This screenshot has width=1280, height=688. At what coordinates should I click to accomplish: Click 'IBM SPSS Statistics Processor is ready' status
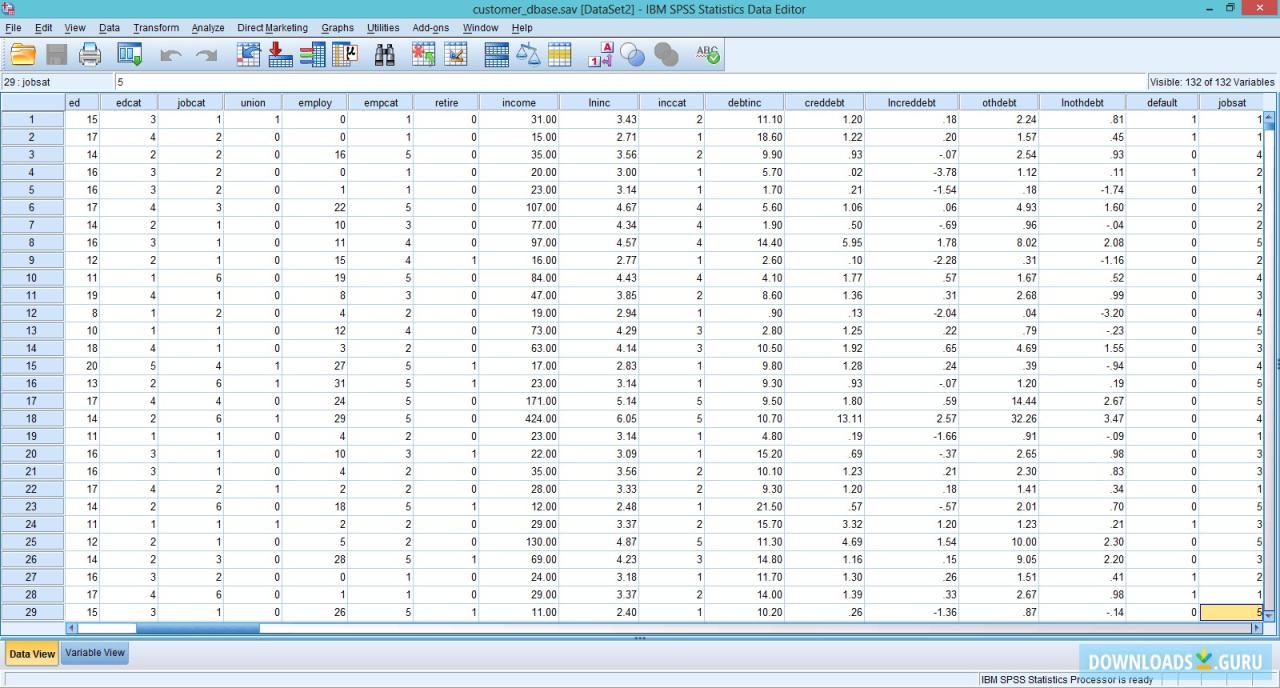1067,679
